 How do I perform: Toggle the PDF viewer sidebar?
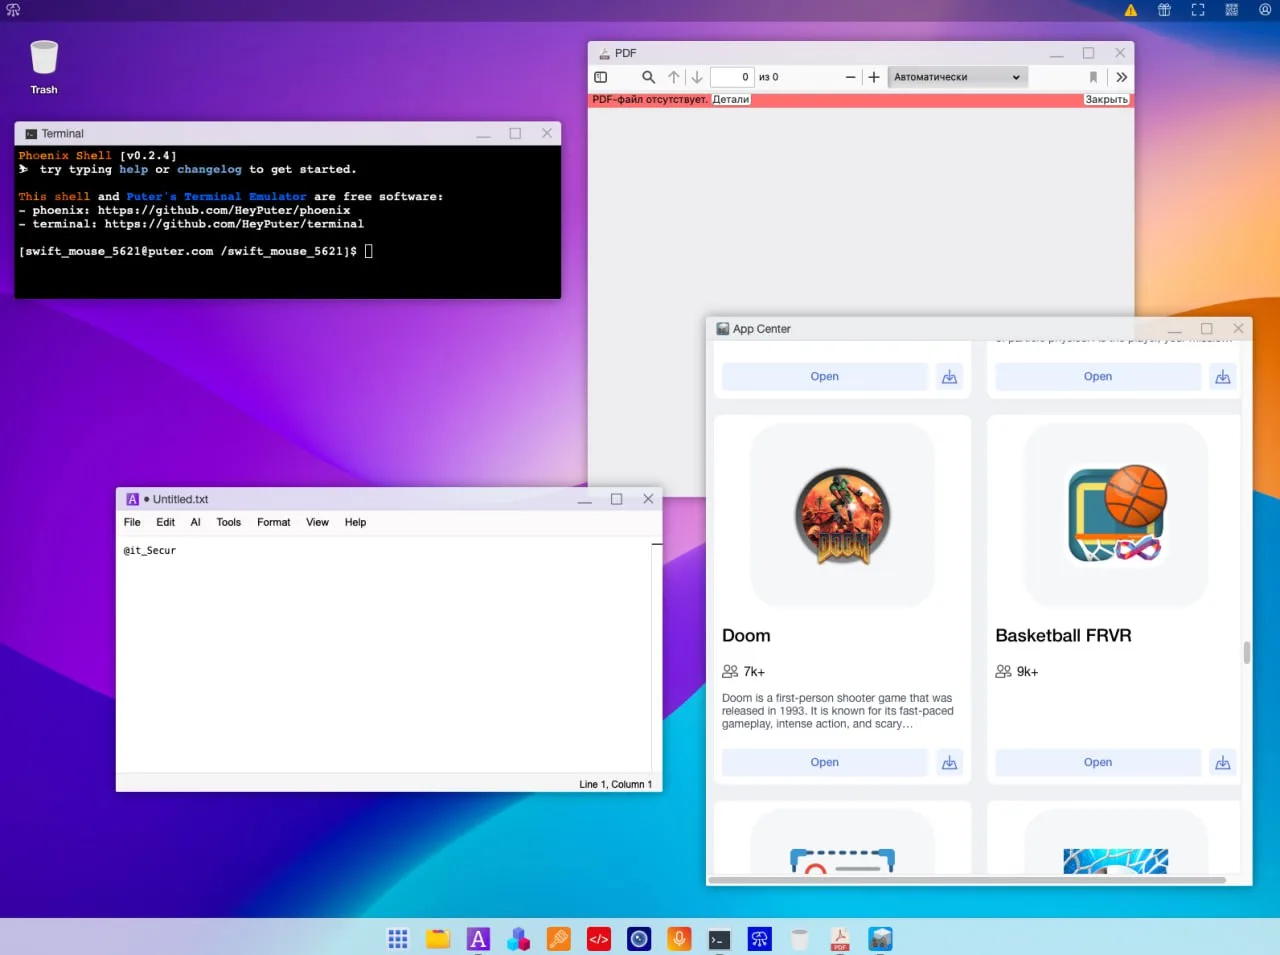[601, 77]
